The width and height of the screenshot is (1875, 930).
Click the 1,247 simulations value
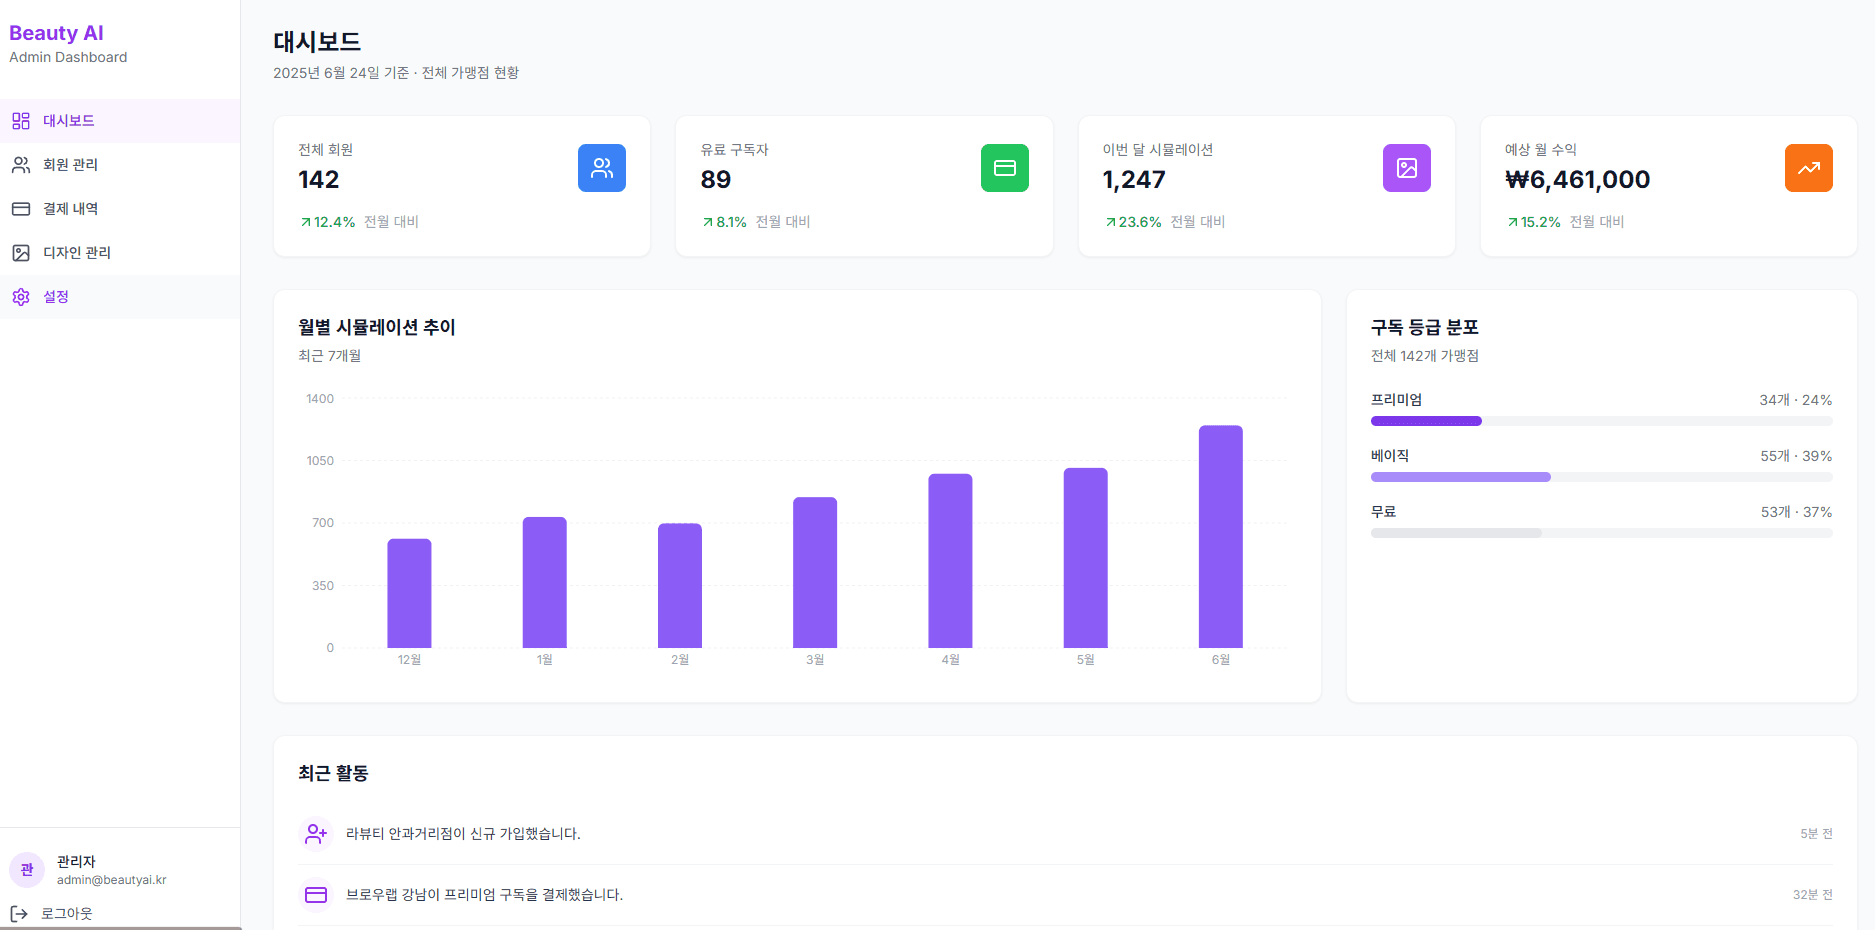point(1134,180)
